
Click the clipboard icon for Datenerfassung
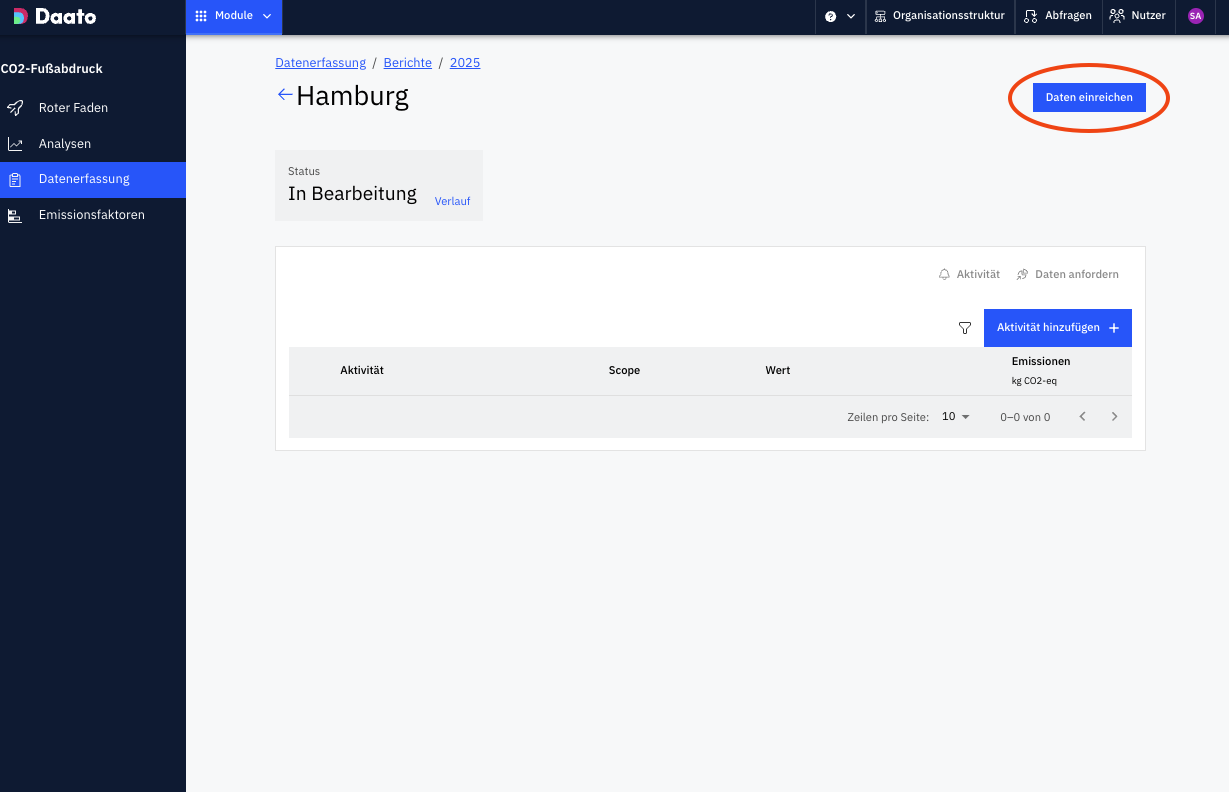click(15, 180)
